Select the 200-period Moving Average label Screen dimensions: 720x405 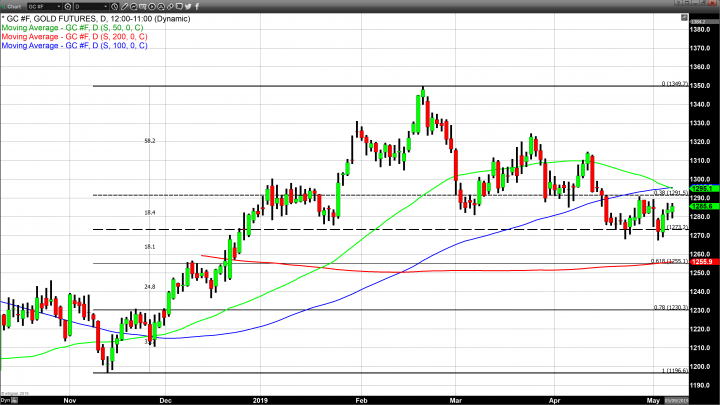point(74,37)
